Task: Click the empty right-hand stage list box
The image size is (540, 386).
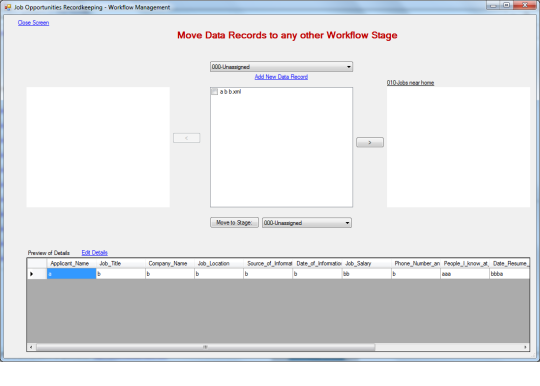Action: tap(458, 147)
